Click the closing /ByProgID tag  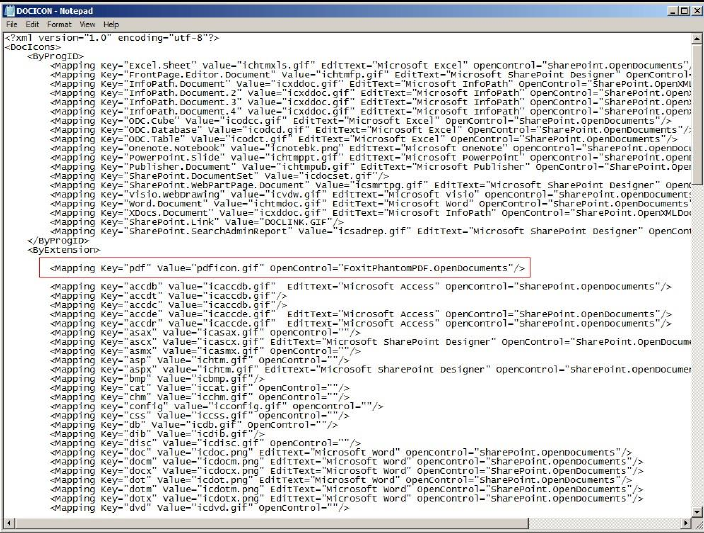pyautogui.click(x=58, y=240)
